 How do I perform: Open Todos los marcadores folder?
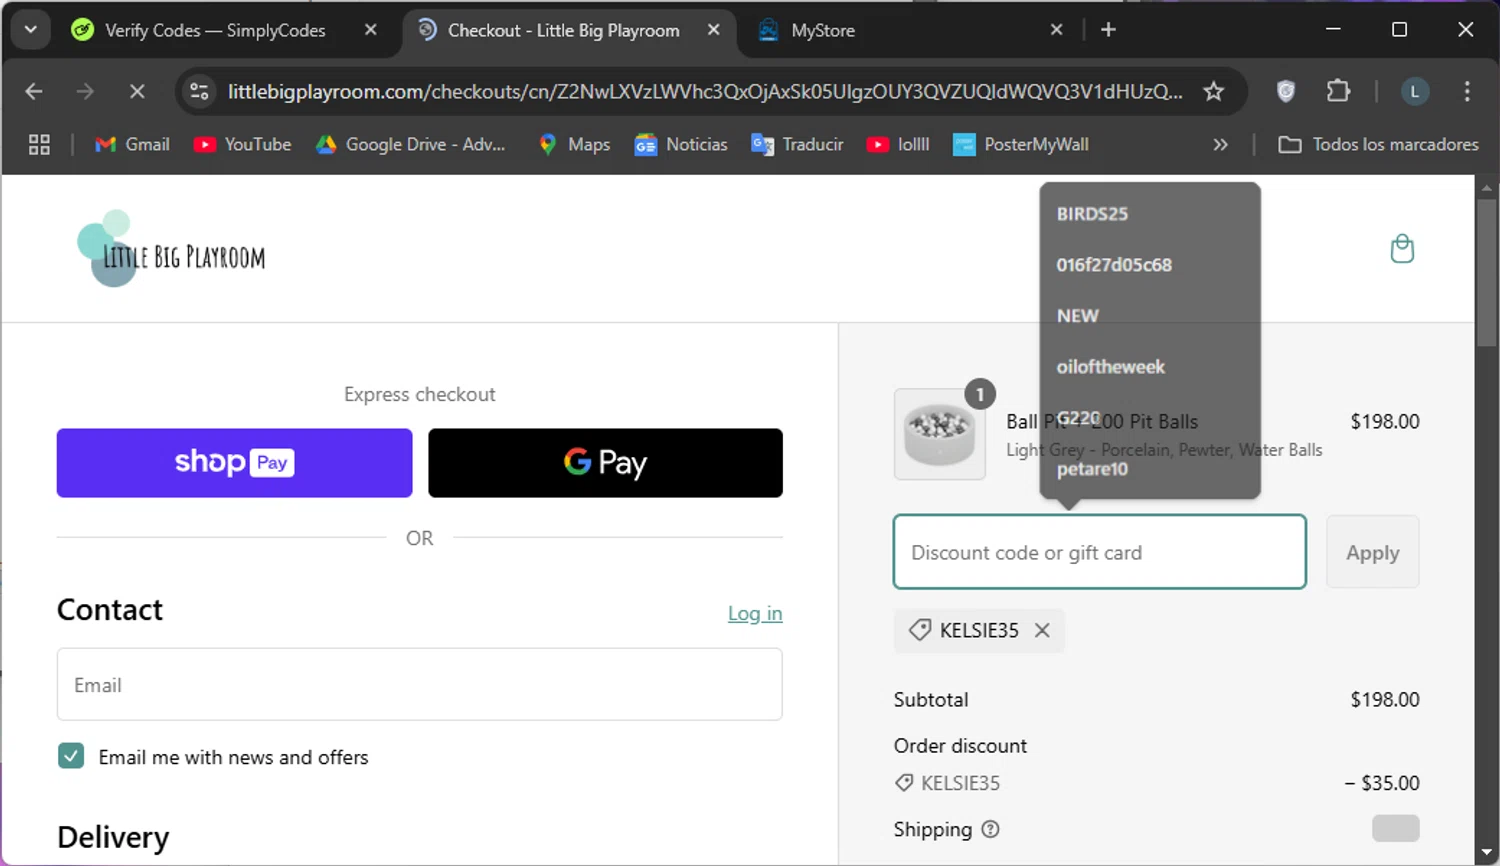coord(1378,145)
